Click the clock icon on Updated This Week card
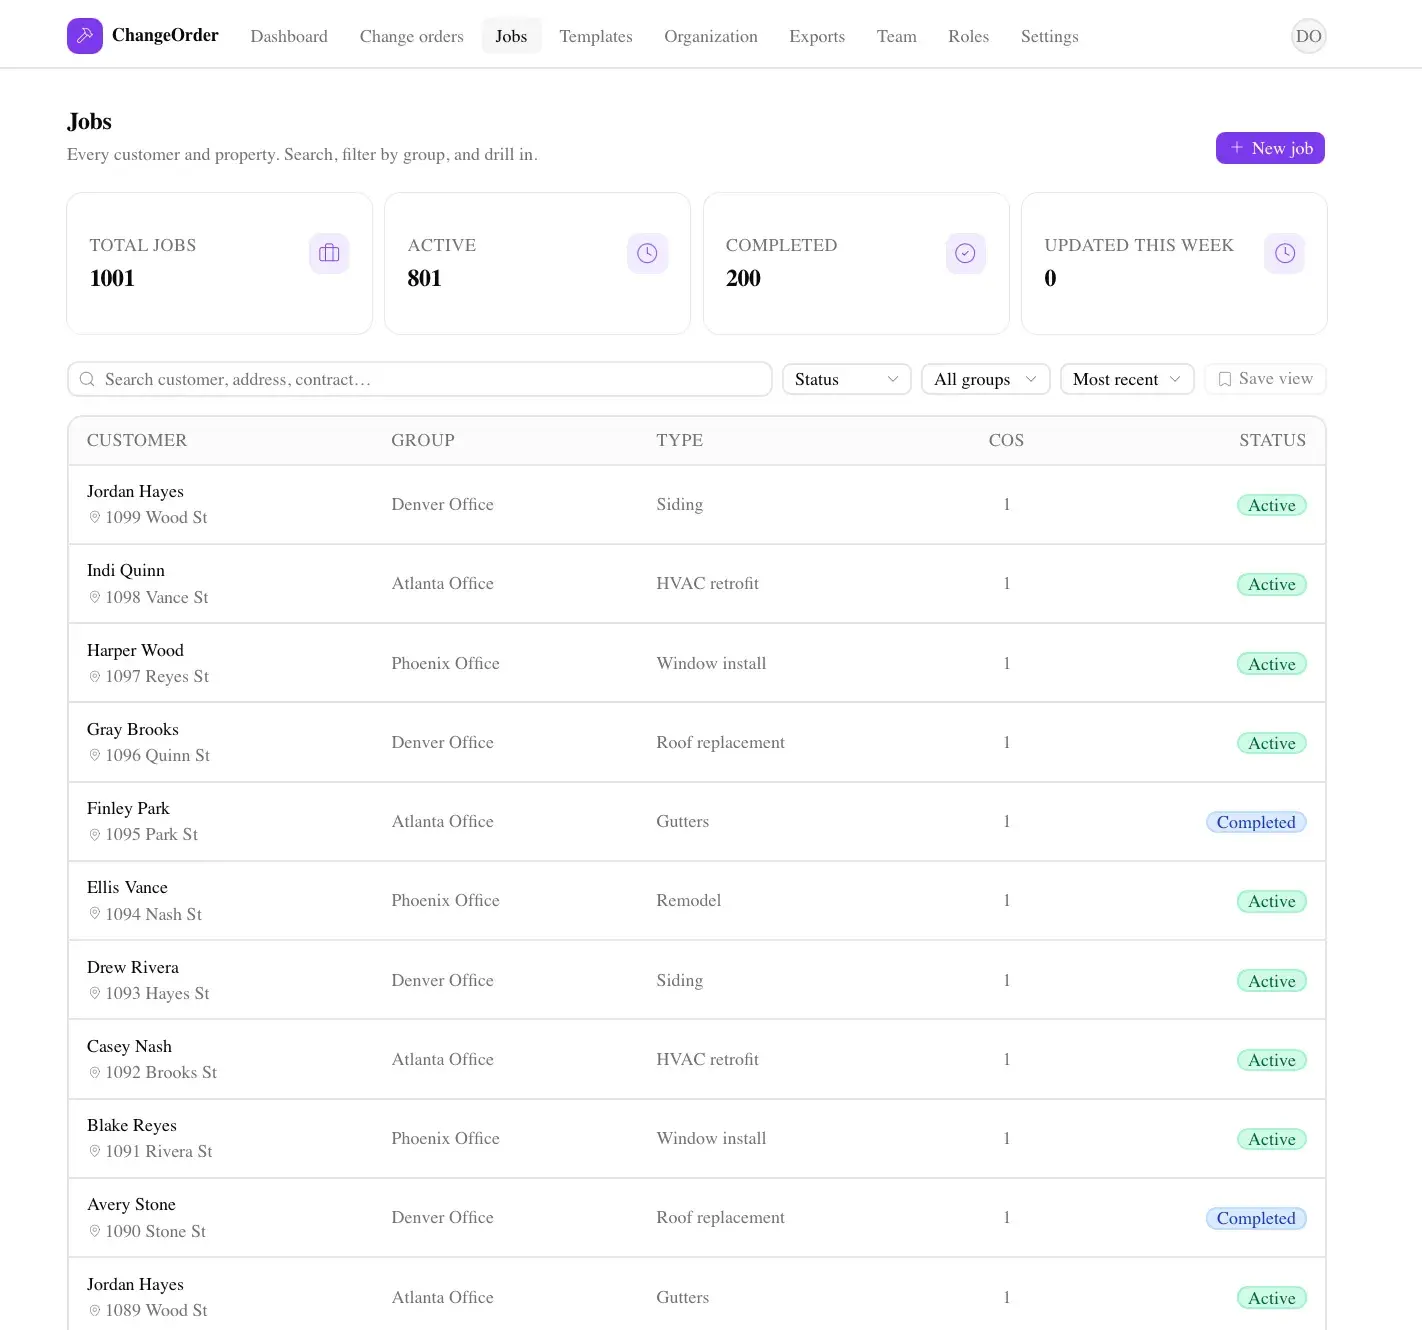This screenshot has width=1422, height=1330. pos(1284,253)
